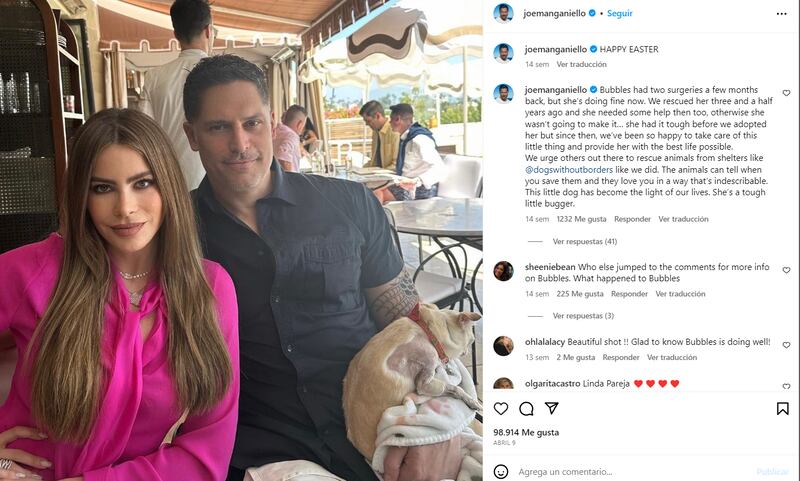800x481 pixels.
Task: Like the post with the heart icon
Action: click(x=501, y=408)
